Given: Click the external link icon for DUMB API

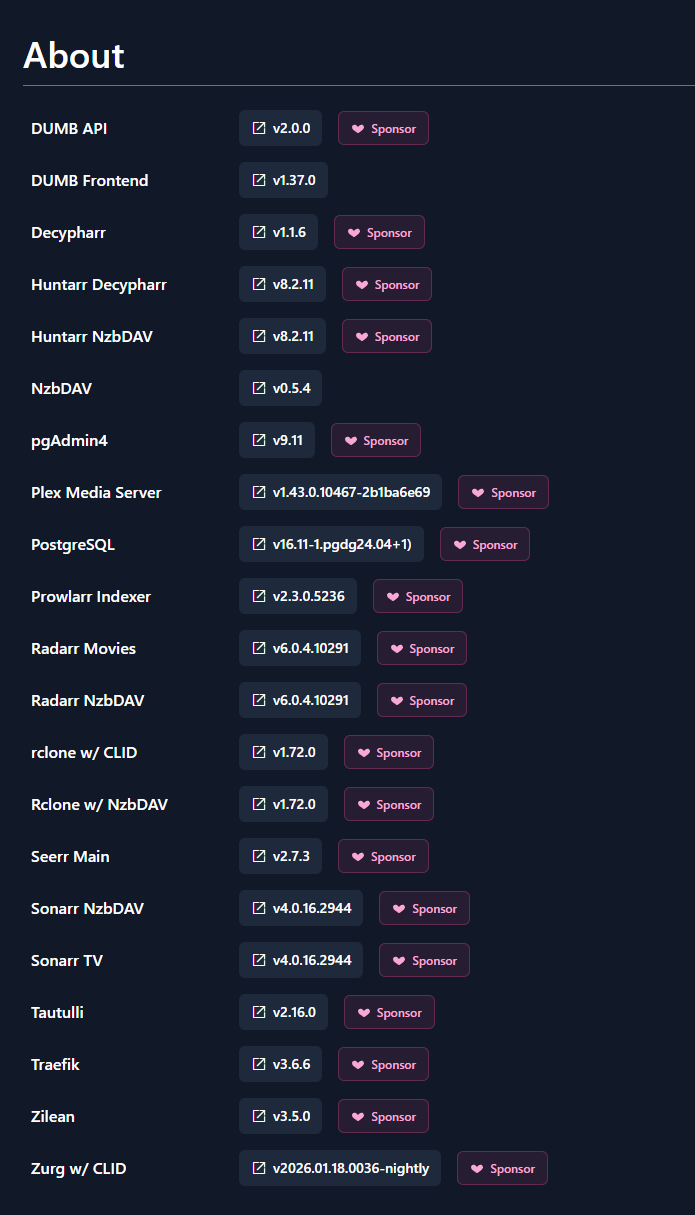Looking at the screenshot, I should point(260,128).
